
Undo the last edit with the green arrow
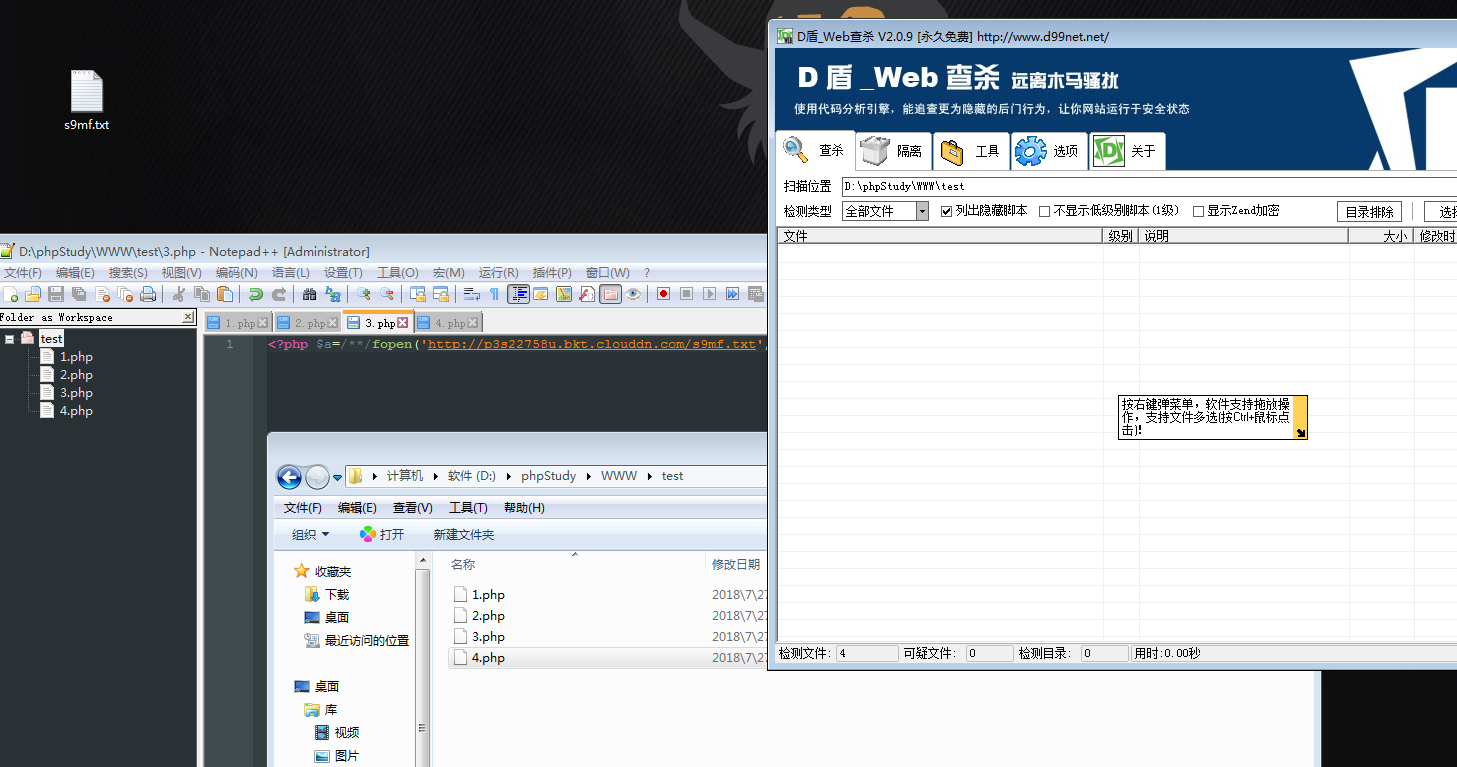255,294
